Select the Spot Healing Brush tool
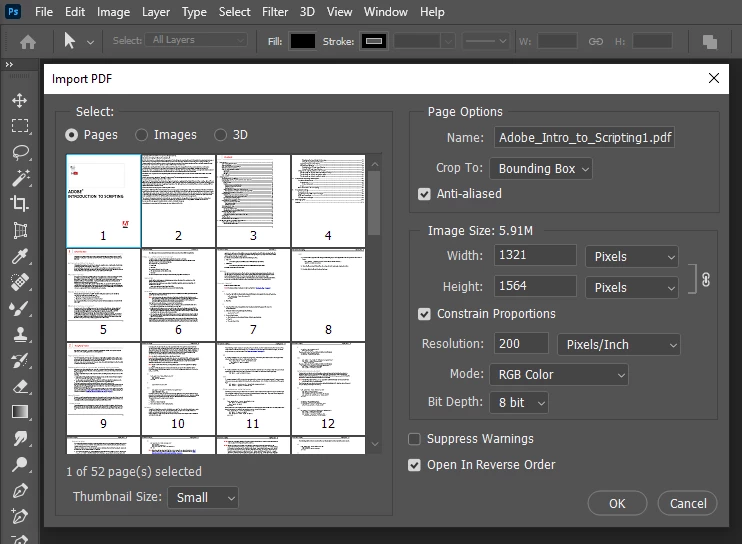 [20, 282]
